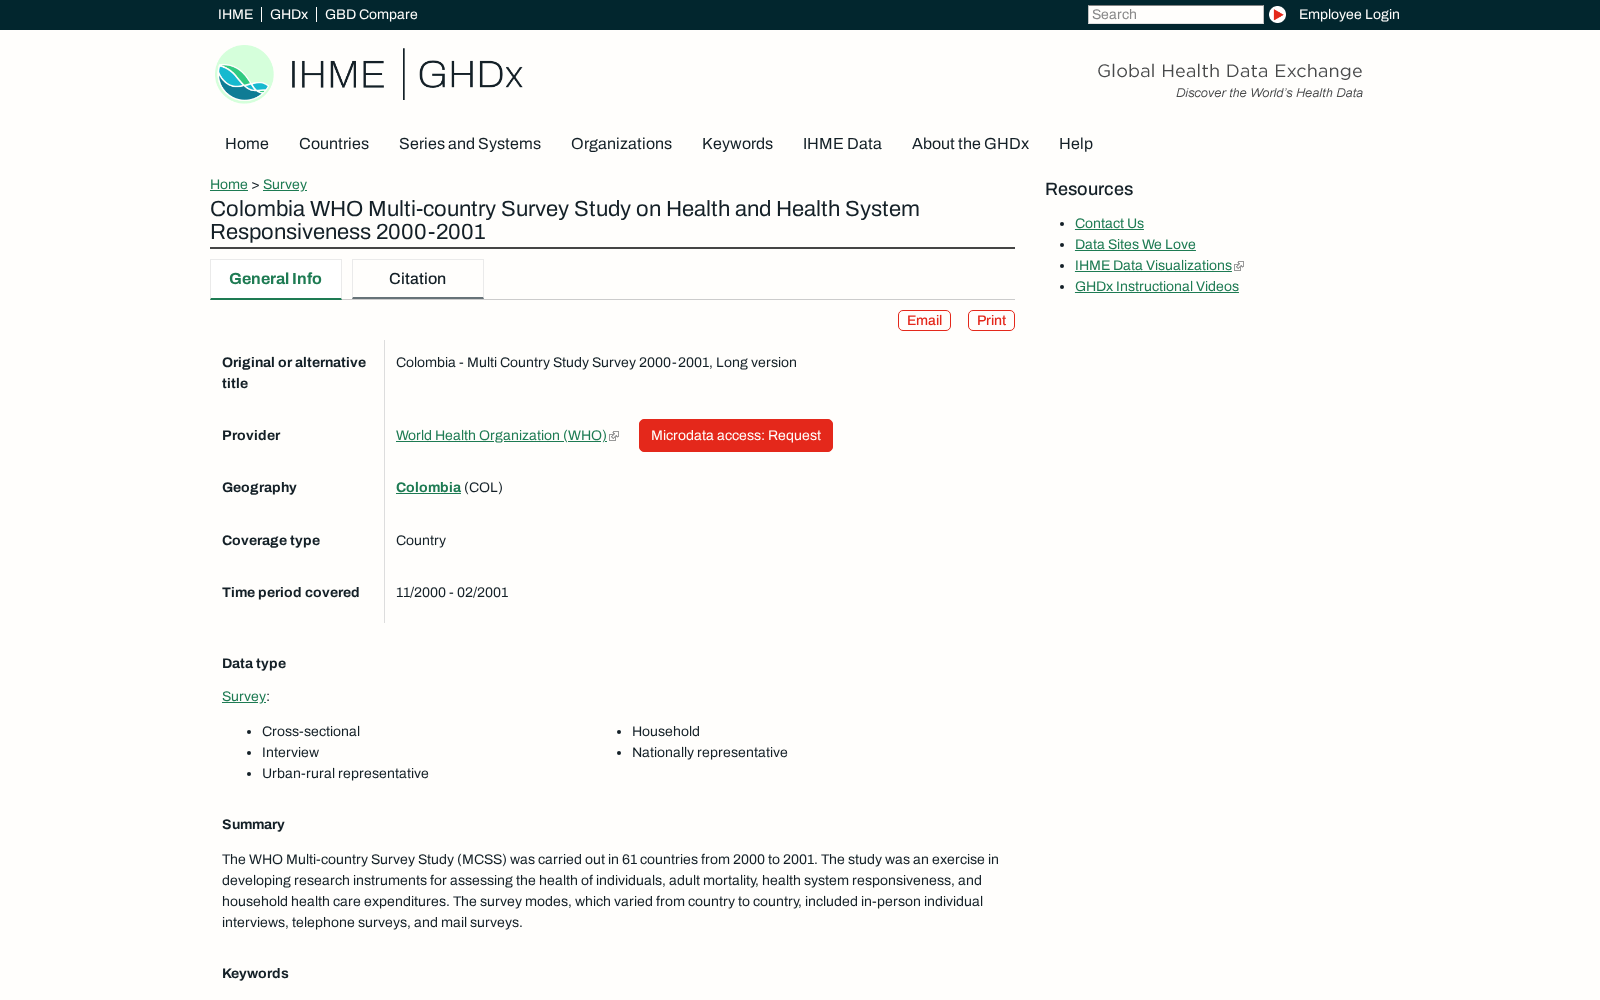This screenshot has height=1000, width=1600.
Task: Click external link icon beside World Health Organization
Action: point(614,436)
